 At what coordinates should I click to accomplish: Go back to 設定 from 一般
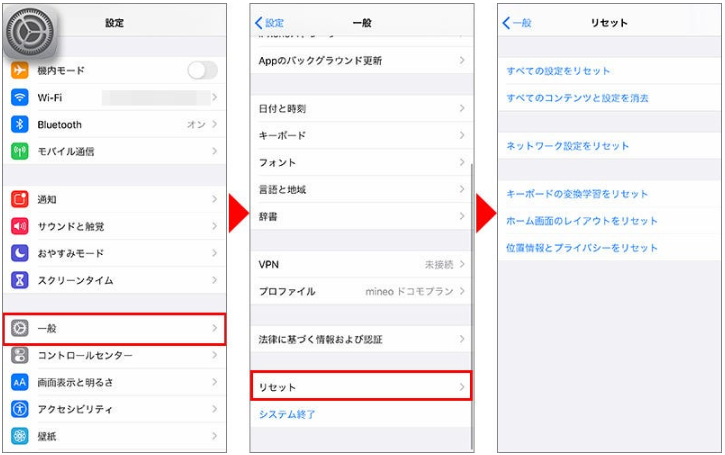pos(270,23)
